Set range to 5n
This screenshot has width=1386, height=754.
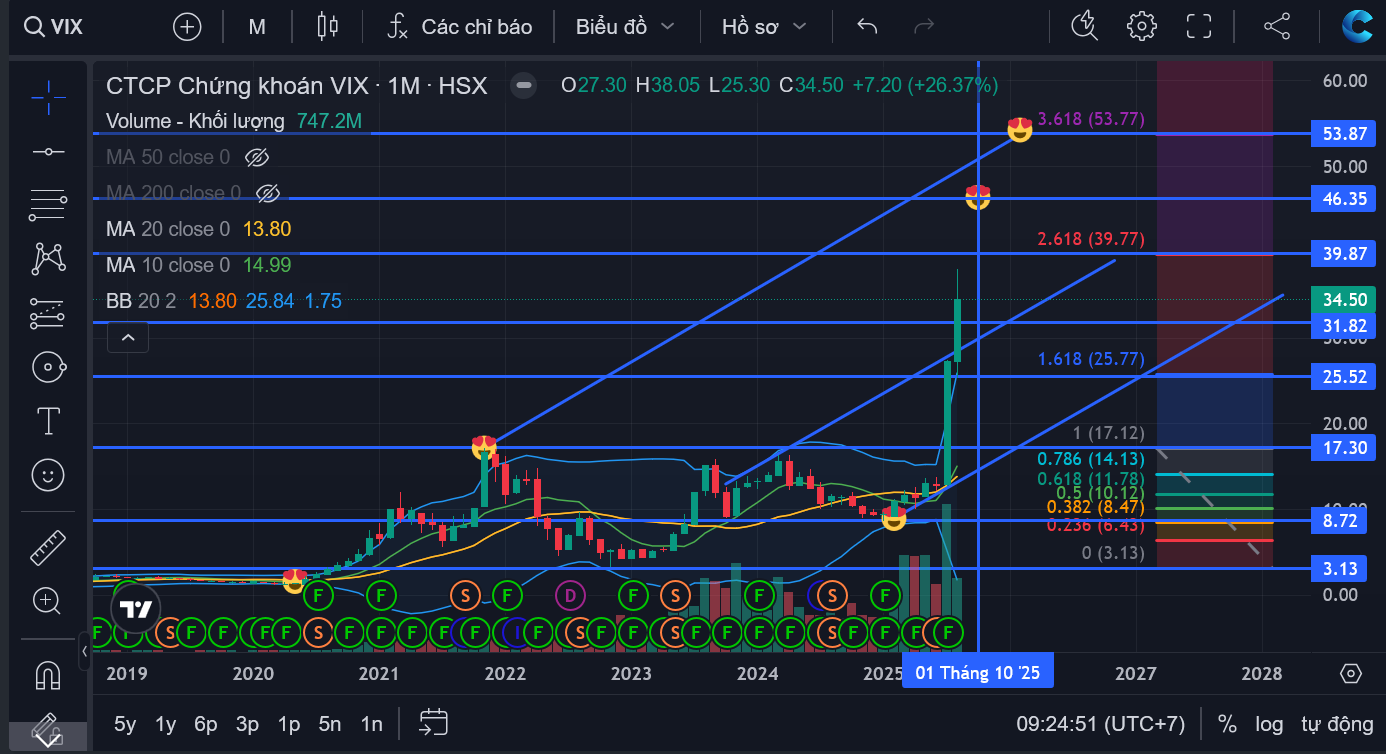pyautogui.click(x=330, y=724)
